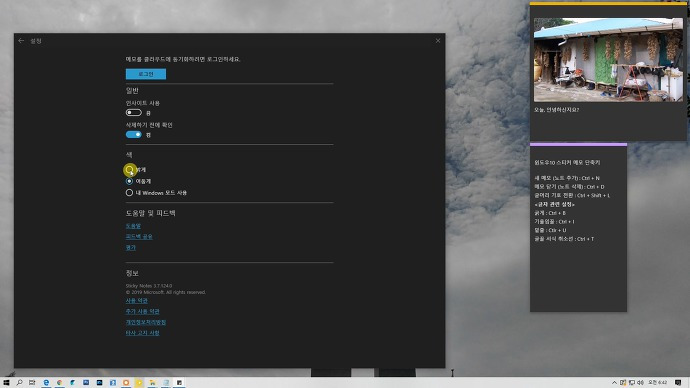
Task: Open the 도움말 help link
Action: tap(133, 226)
